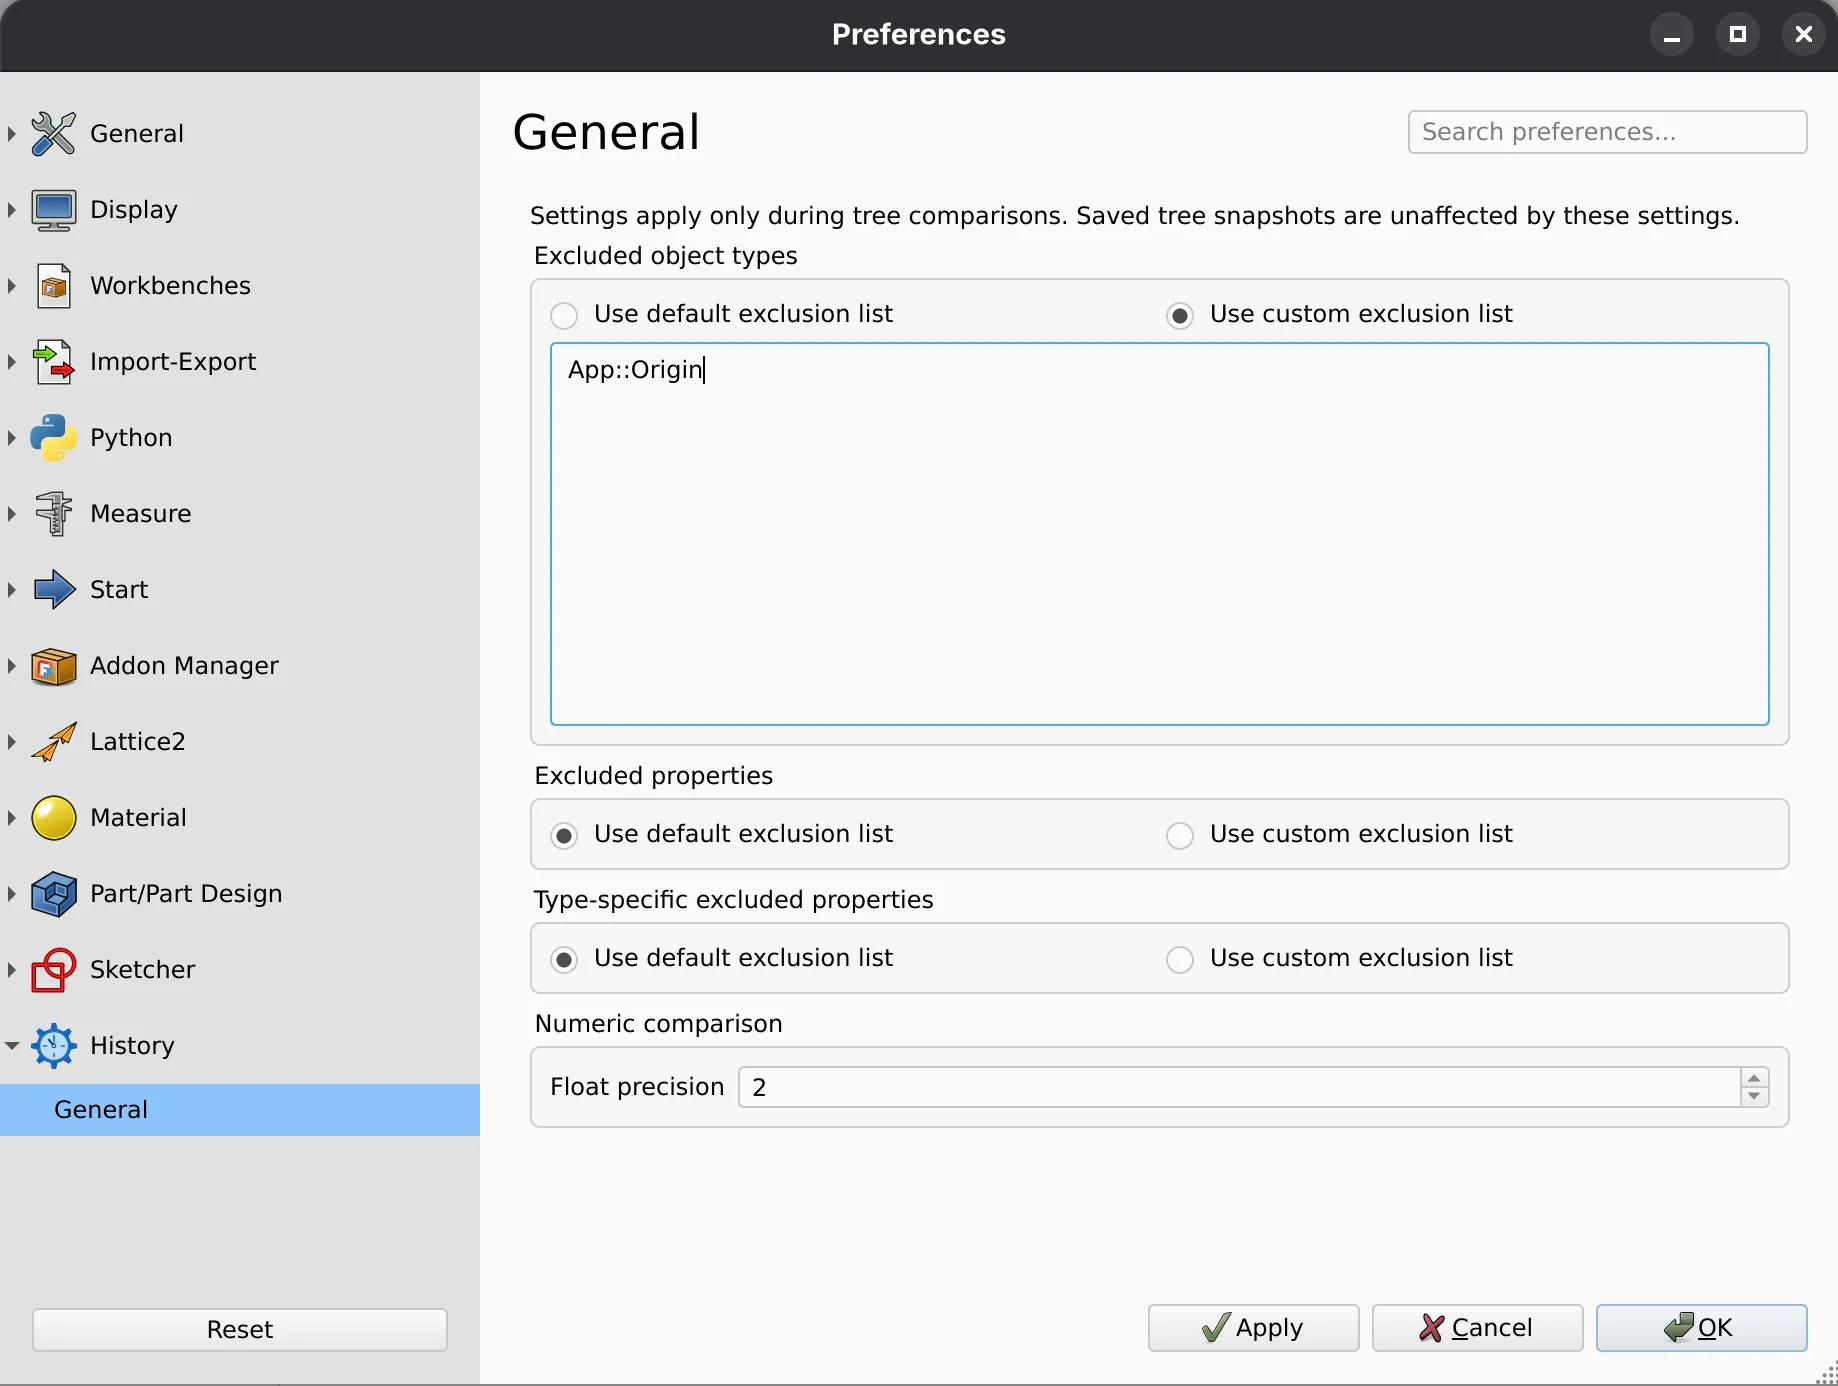Collapse the History category arrow
Screen dimensions: 1838x1386
[x=12, y=1045]
